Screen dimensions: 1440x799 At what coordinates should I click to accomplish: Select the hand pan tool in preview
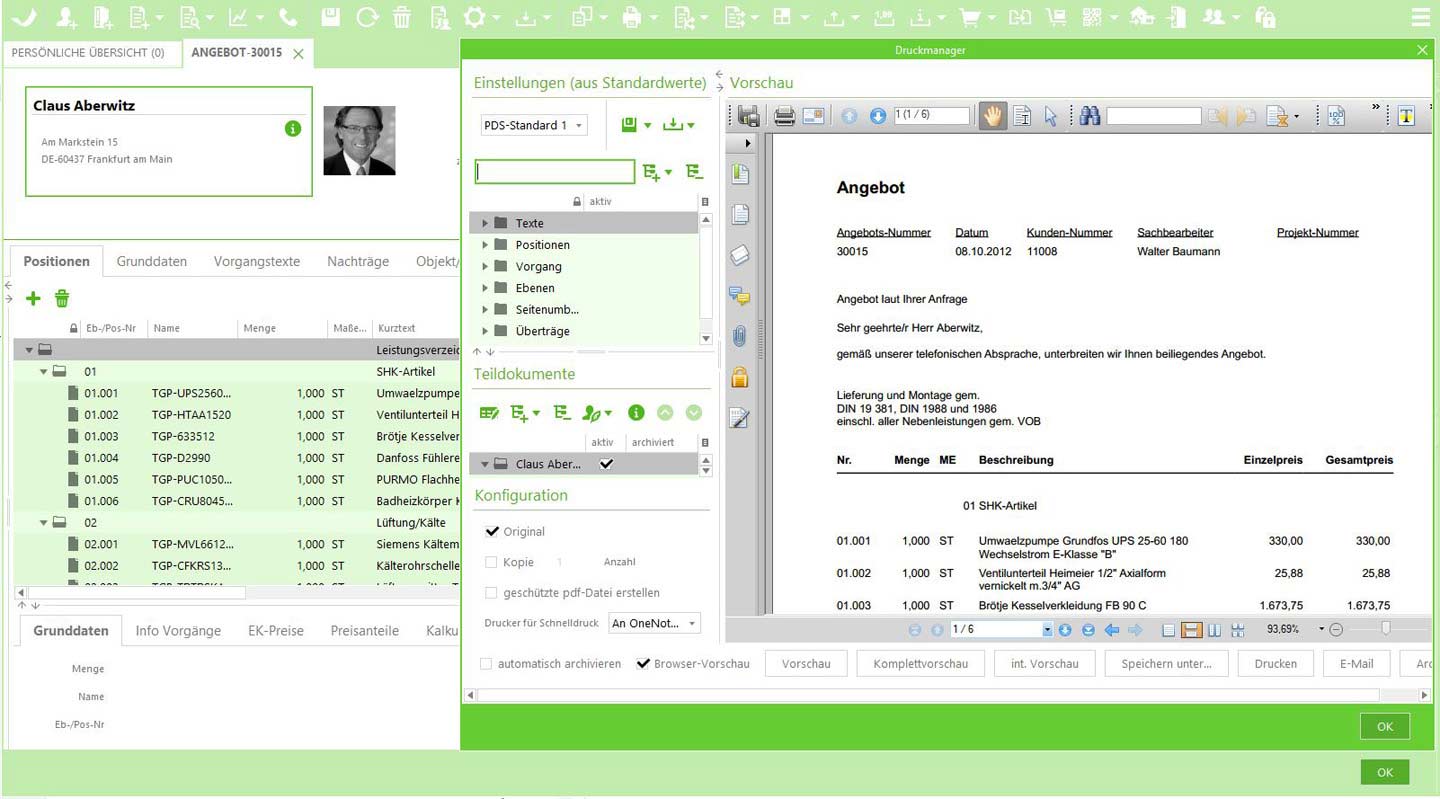click(993, 116)
